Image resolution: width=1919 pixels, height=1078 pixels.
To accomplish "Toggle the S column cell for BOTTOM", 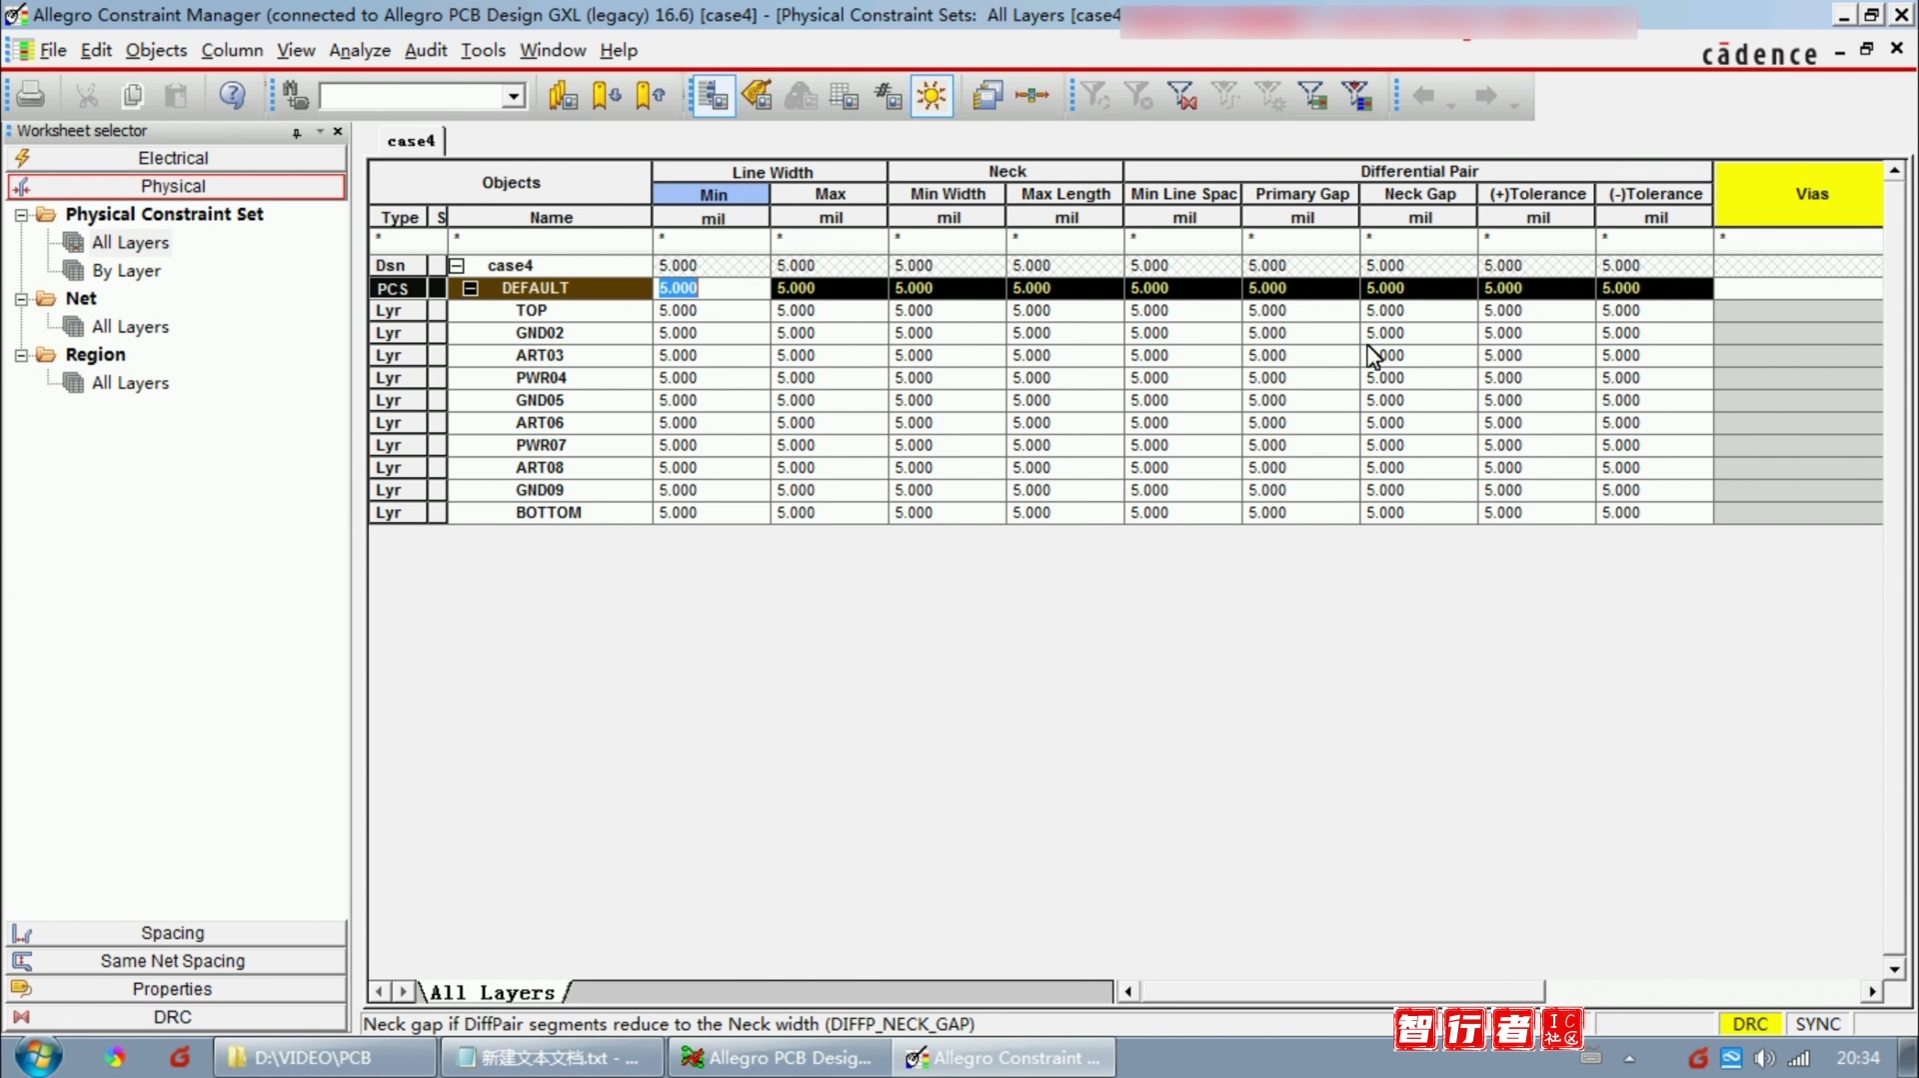I will tap(437, 513).
